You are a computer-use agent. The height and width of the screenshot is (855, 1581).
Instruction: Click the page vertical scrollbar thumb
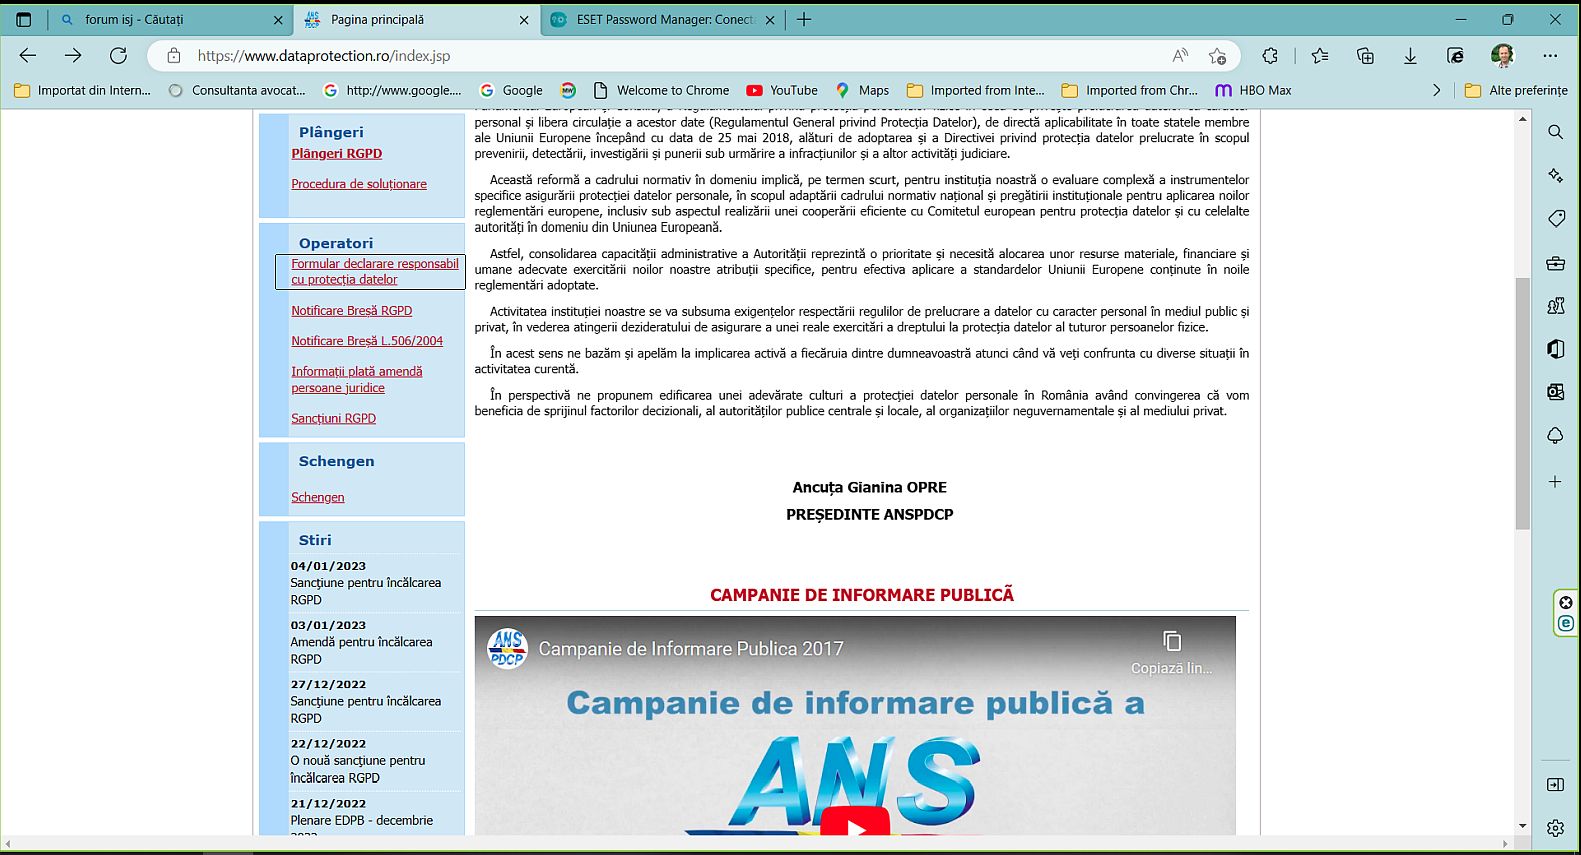pyautogui.click(x=1523, y=400)
